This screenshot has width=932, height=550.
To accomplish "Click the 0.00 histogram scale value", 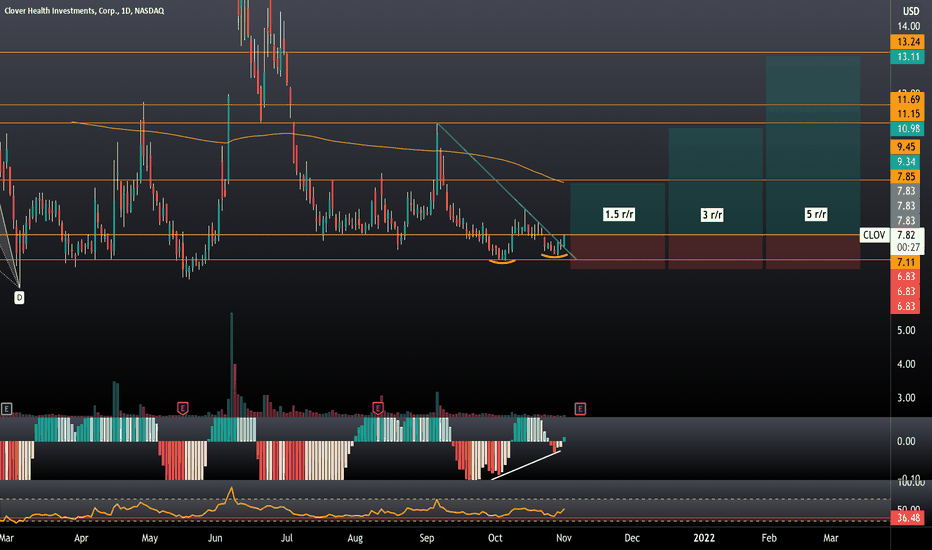I will 906,441.
